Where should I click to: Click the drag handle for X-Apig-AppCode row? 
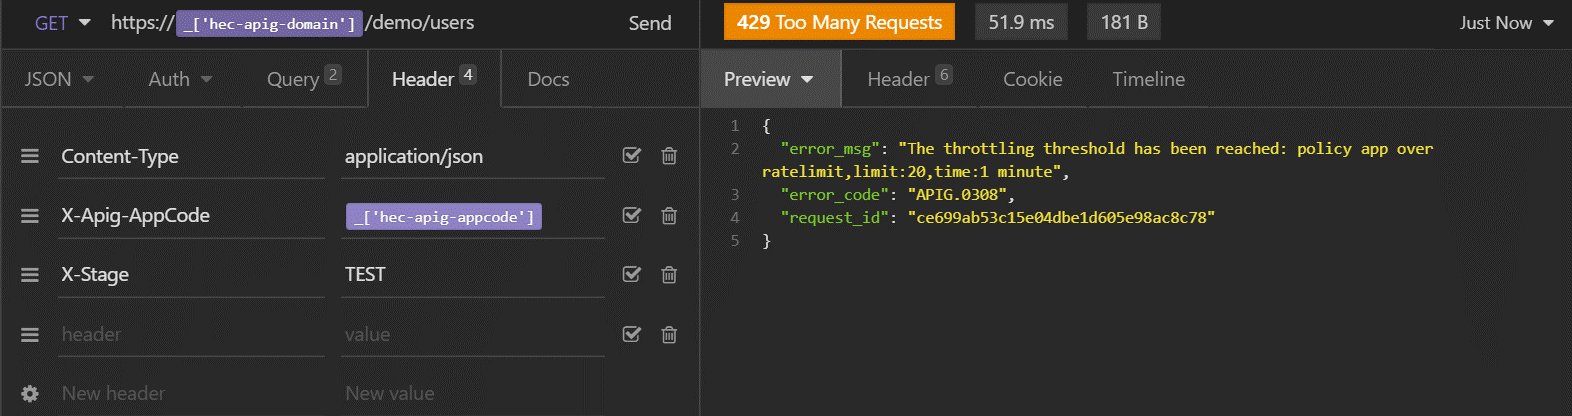click(x=30, y=216)
